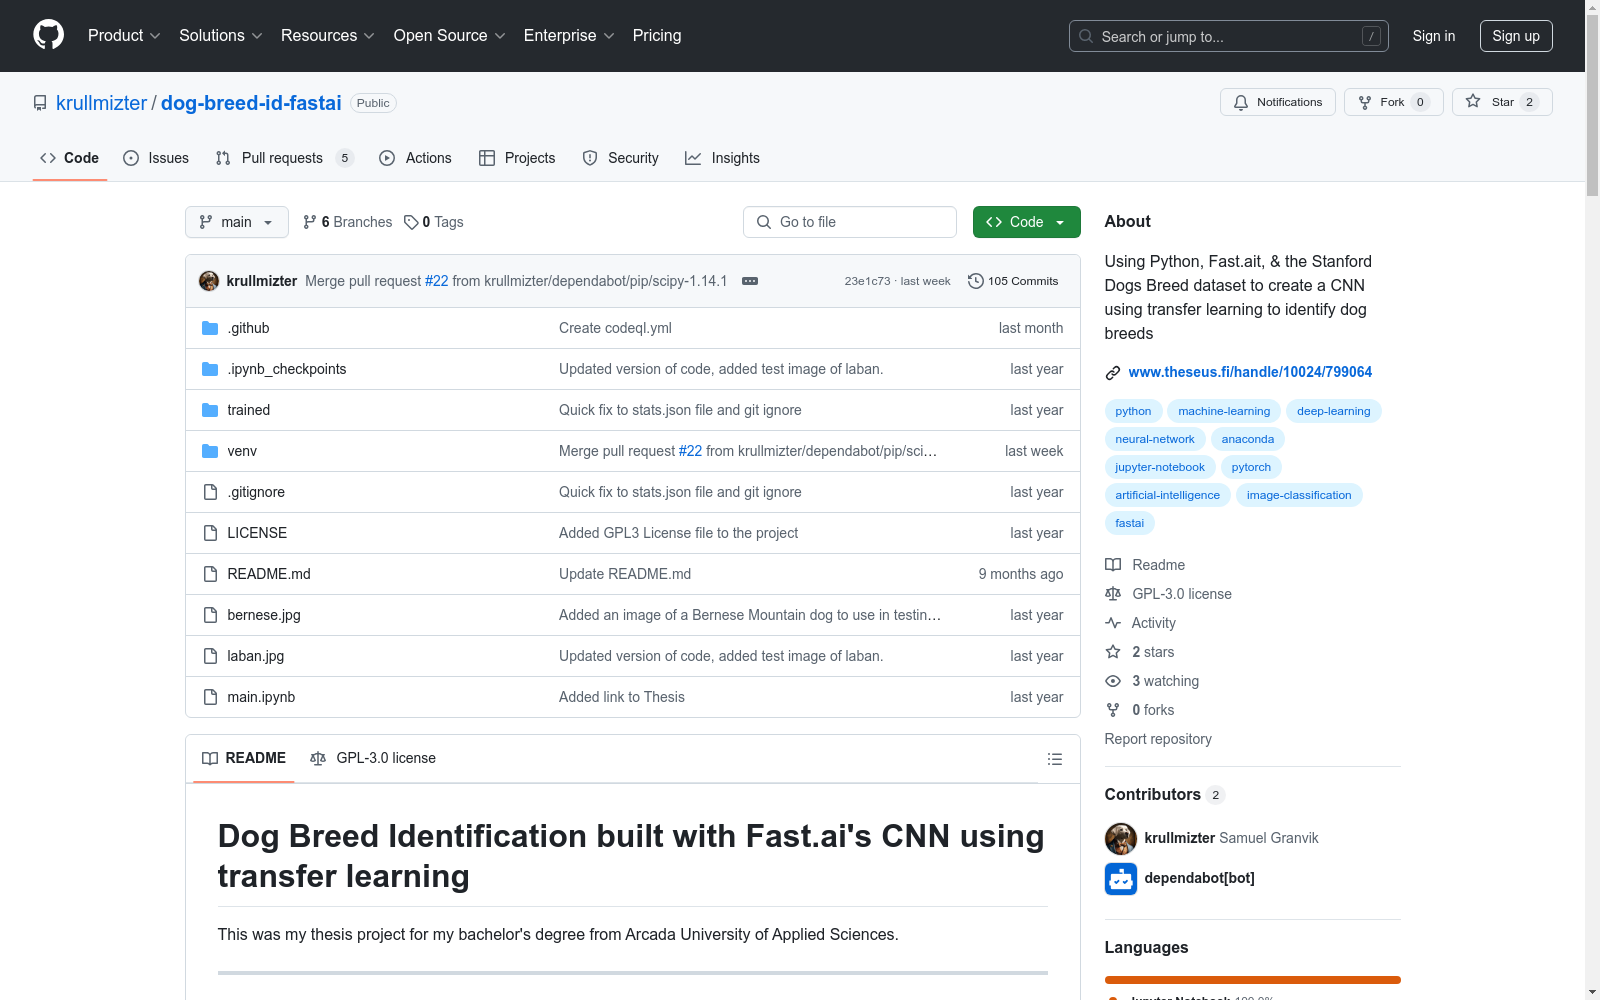Click the Search or jump to field
This screenshot has height=1000, width=1600.
pyautogui.click(x=1229, y=36)
